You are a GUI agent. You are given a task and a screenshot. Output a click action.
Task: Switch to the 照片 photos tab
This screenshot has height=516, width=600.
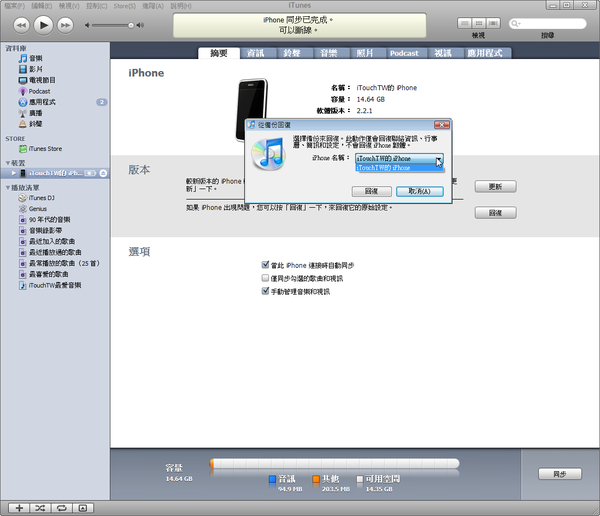[x=365, y=53]
